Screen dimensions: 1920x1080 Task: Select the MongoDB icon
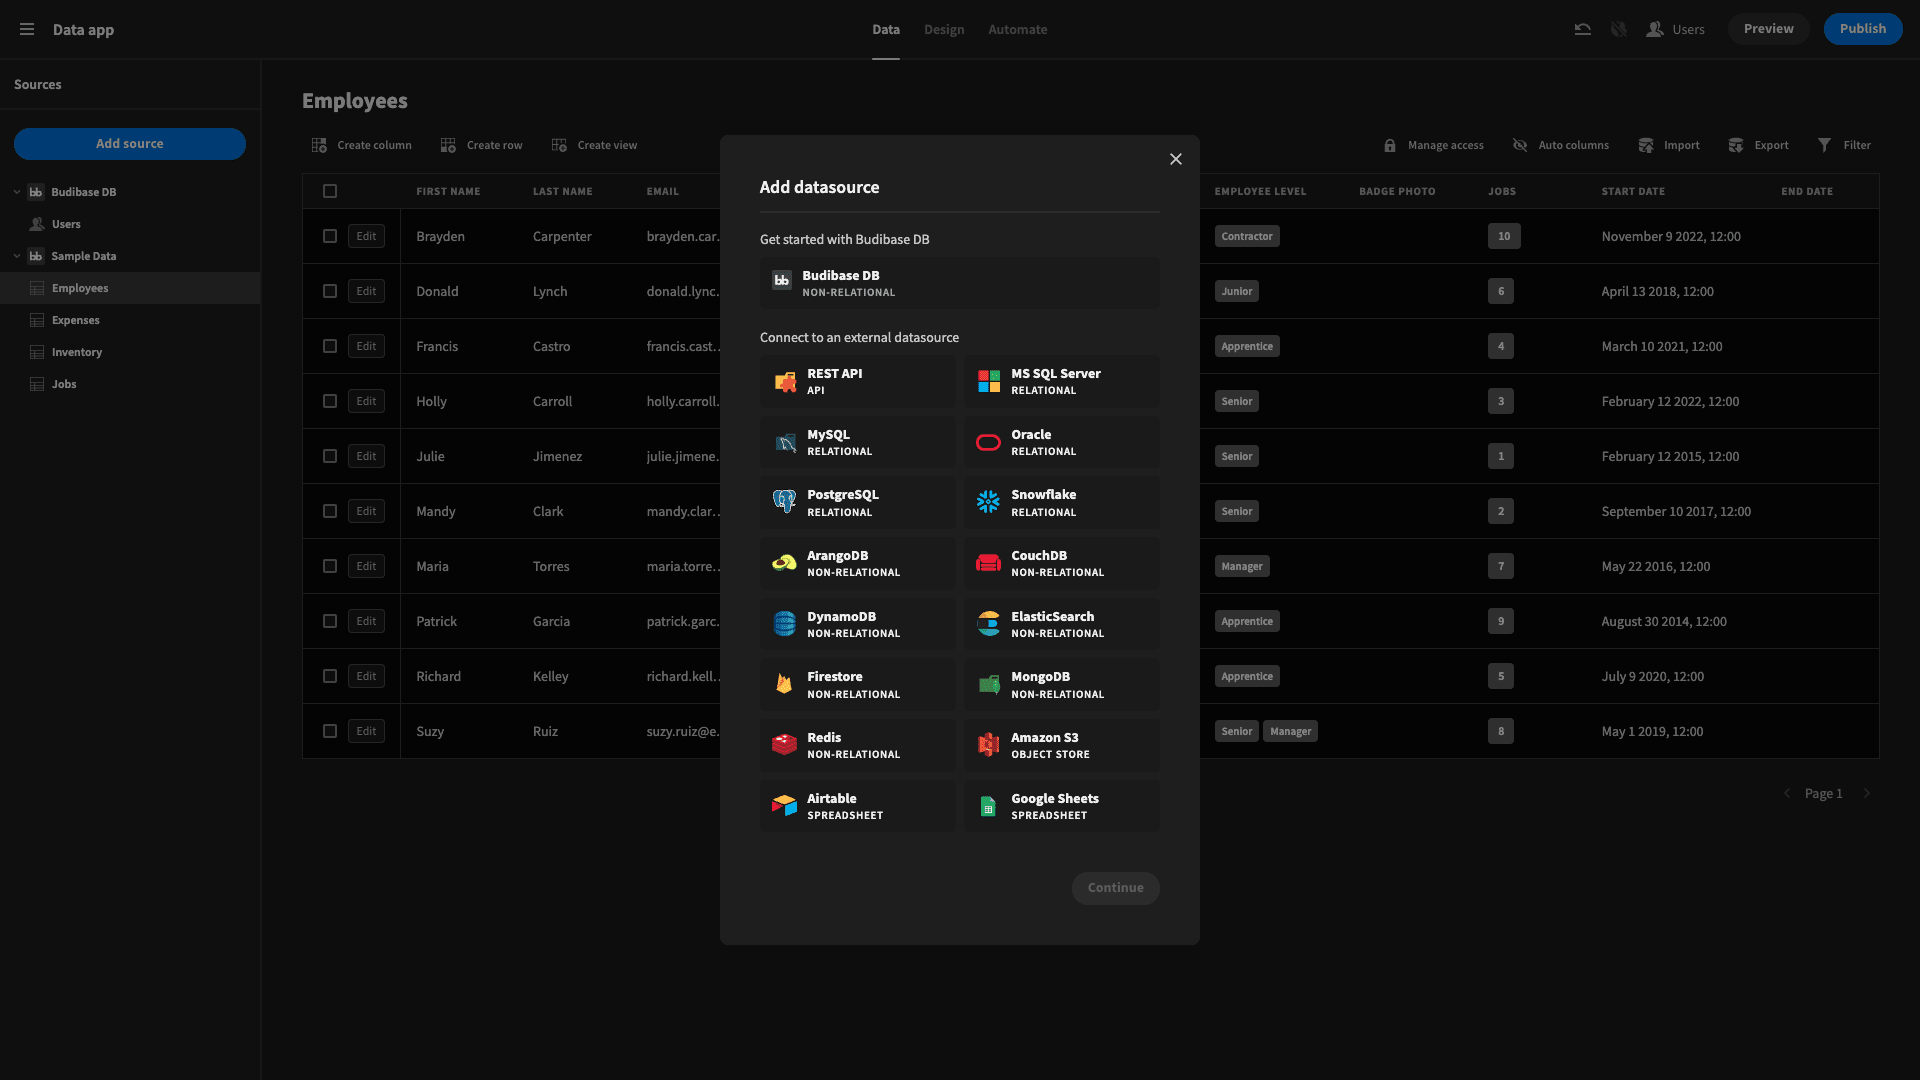point(988,684)
